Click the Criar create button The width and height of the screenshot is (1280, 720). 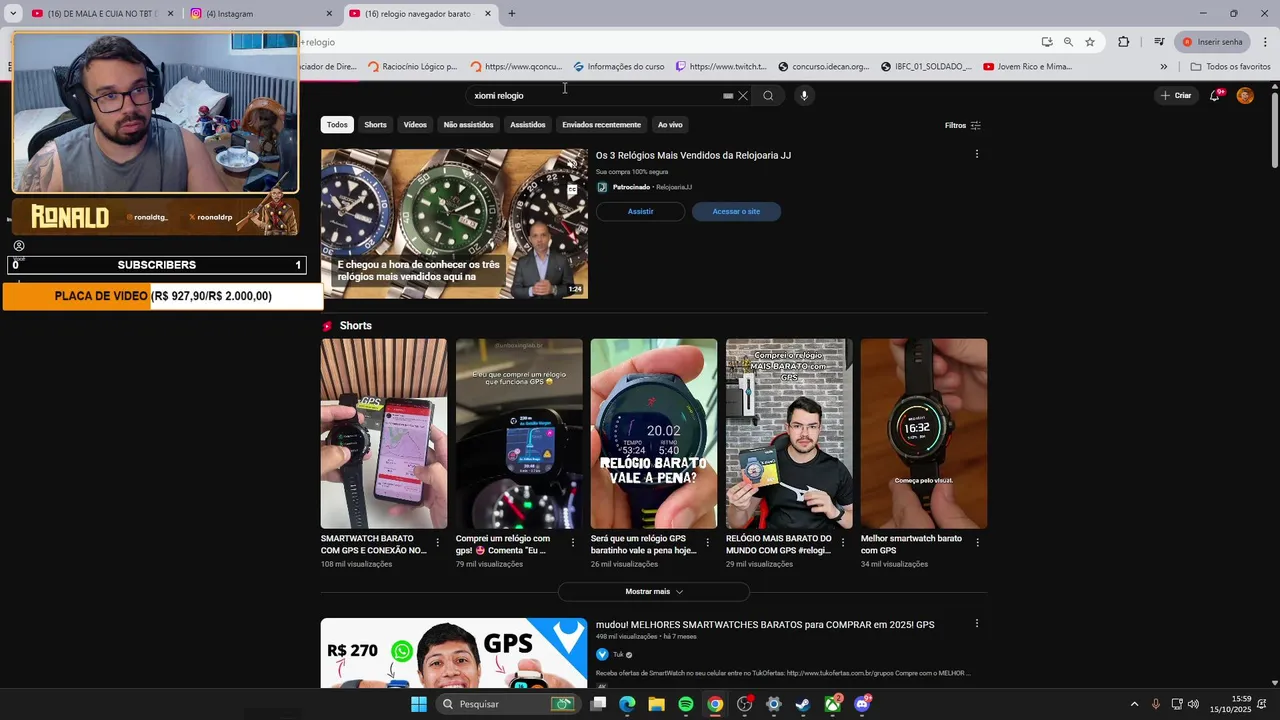(1176, 96)
